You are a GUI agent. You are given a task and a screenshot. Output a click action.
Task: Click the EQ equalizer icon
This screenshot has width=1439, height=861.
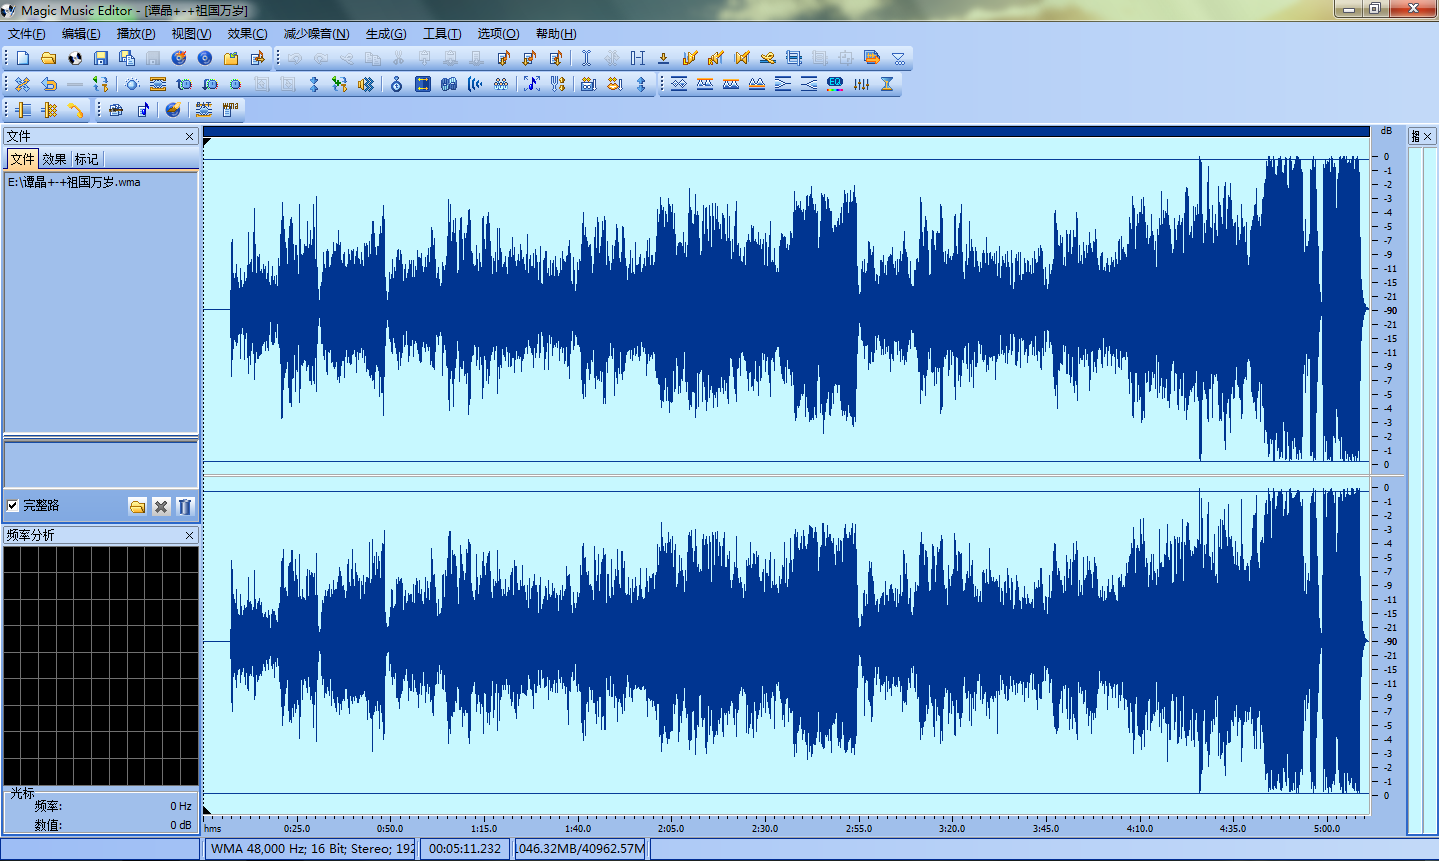(835, 84)
